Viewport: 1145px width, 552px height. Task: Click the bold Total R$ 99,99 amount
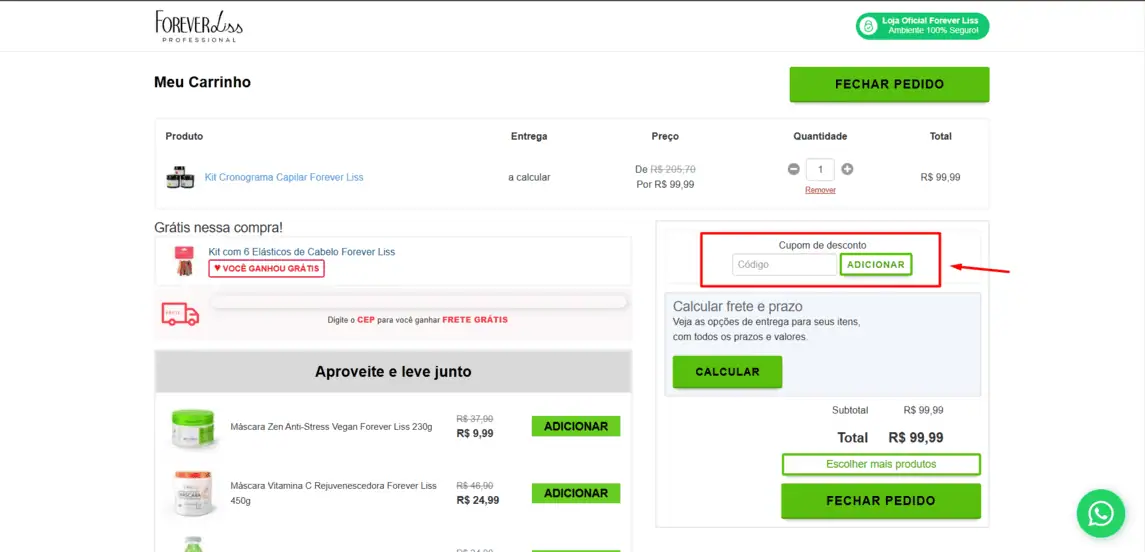coord(916,438)
